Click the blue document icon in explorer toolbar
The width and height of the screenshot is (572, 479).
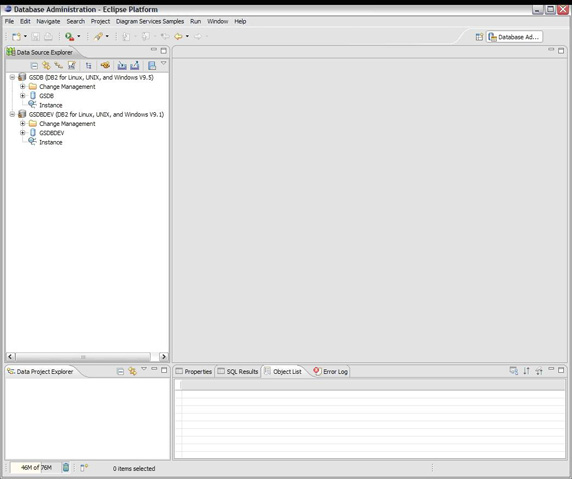(152, 66)
